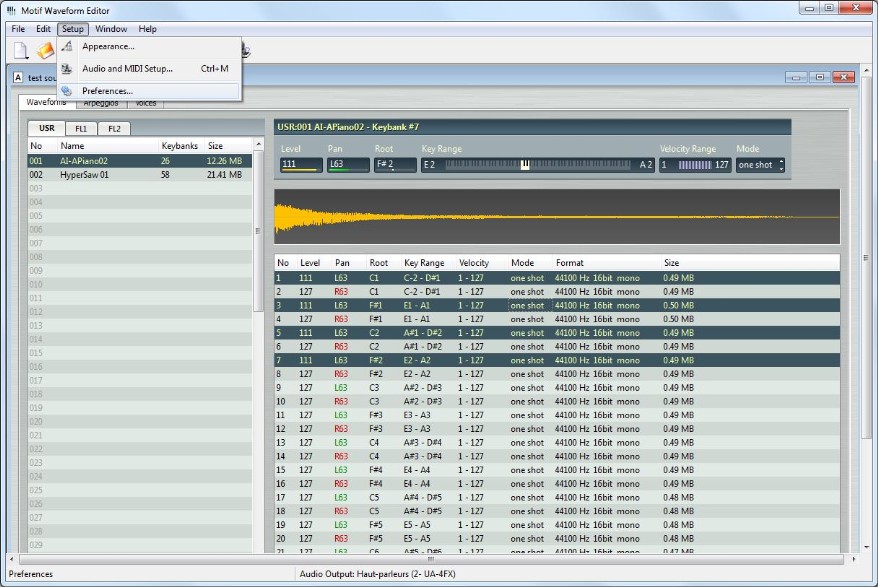Screen dimensions: 878x587
Task: Select keybank row 13 root C4
Action: click(557, 442)
